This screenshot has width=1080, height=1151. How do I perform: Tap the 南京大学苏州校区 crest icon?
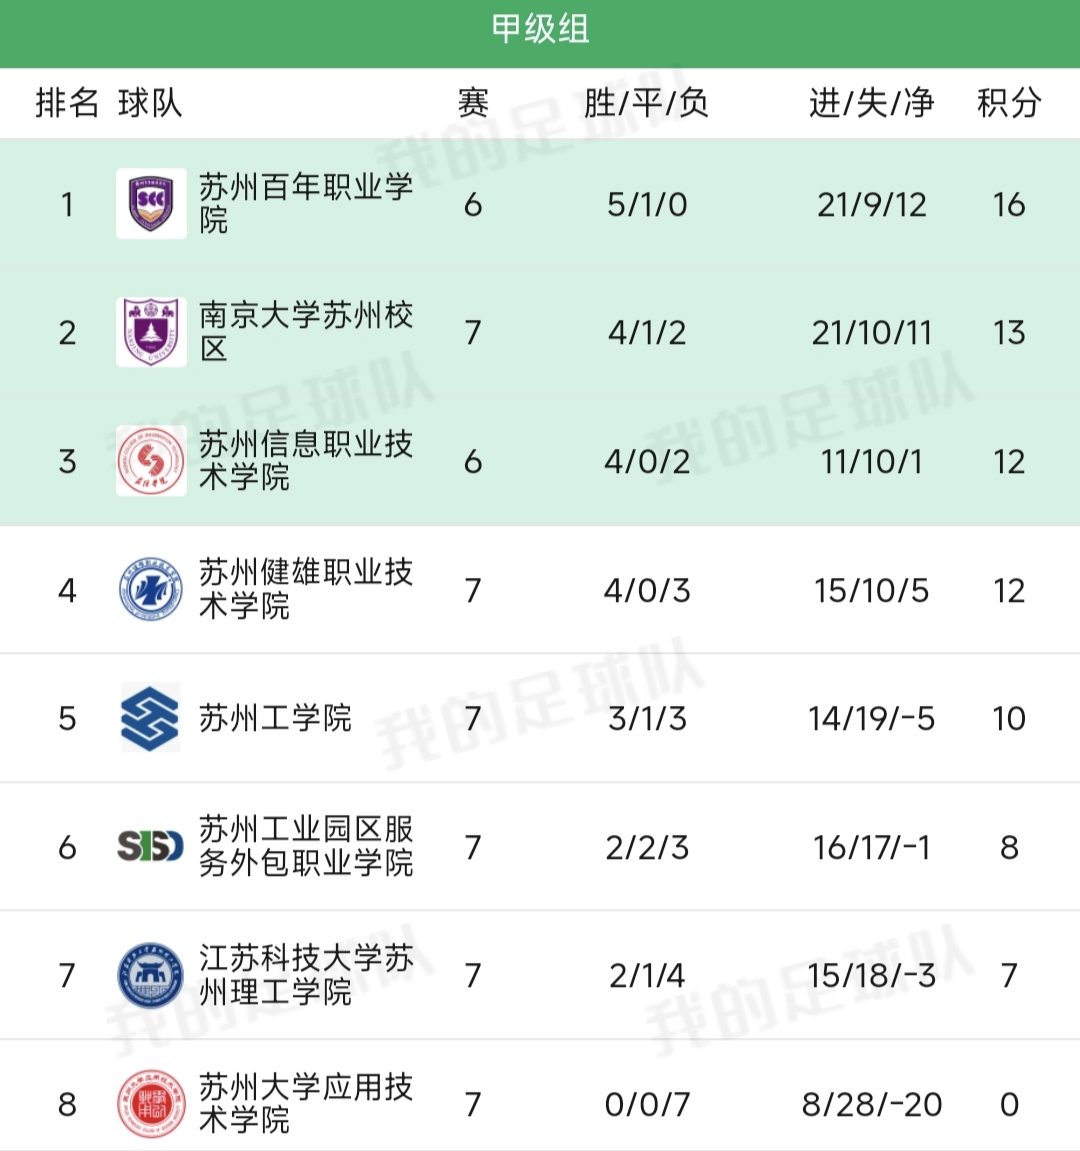pyautogui.click(x=151, y=332)
